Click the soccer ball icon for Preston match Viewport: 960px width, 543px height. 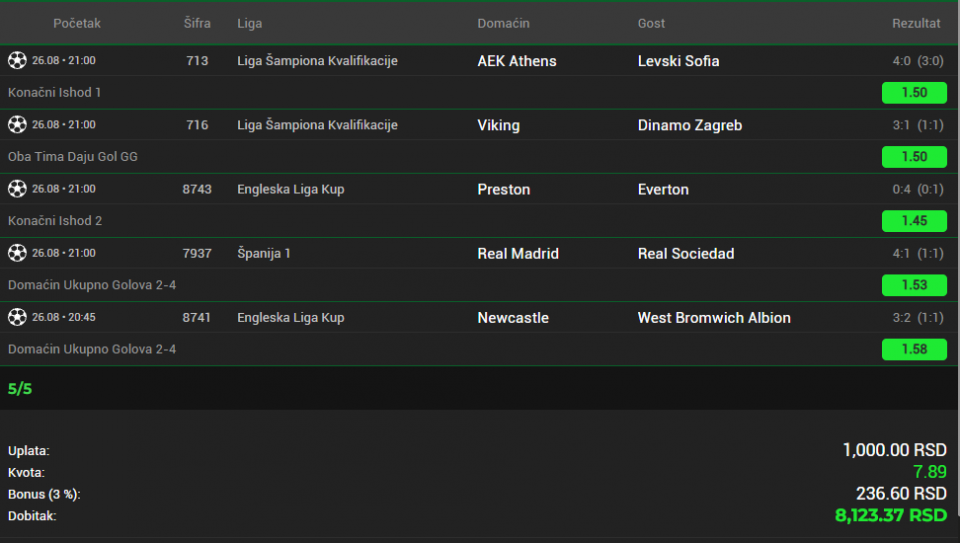point(17,189)
